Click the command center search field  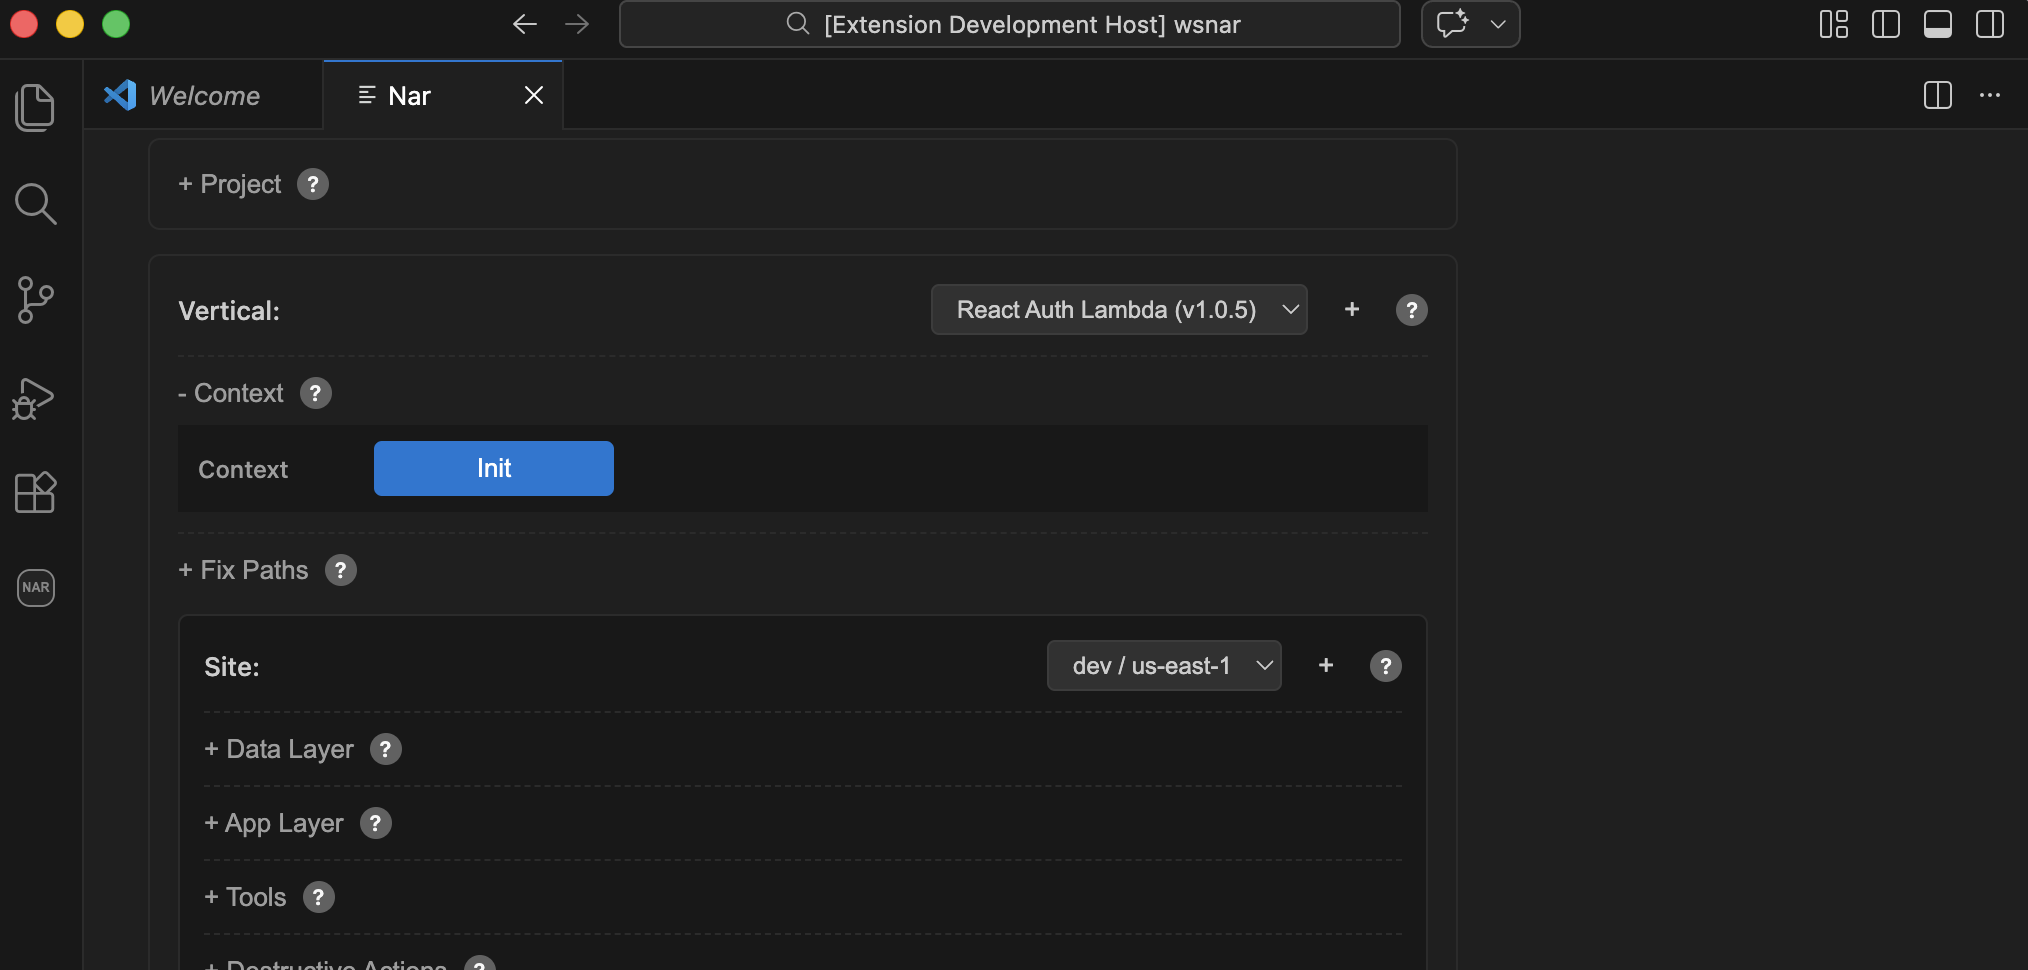coord(1009,24)
